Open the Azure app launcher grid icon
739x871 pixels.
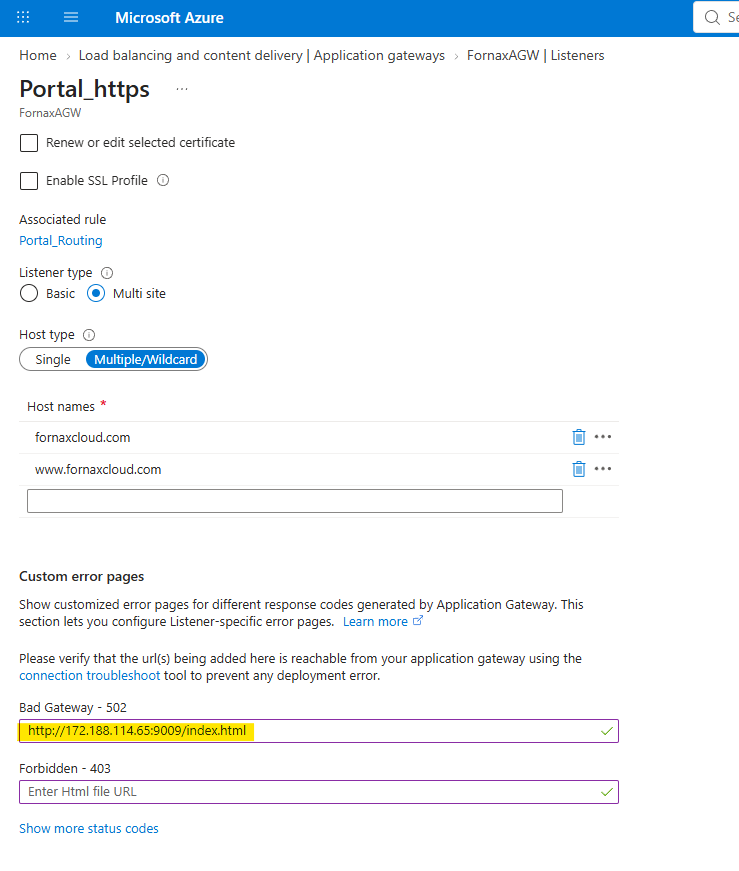click(23, 17)
